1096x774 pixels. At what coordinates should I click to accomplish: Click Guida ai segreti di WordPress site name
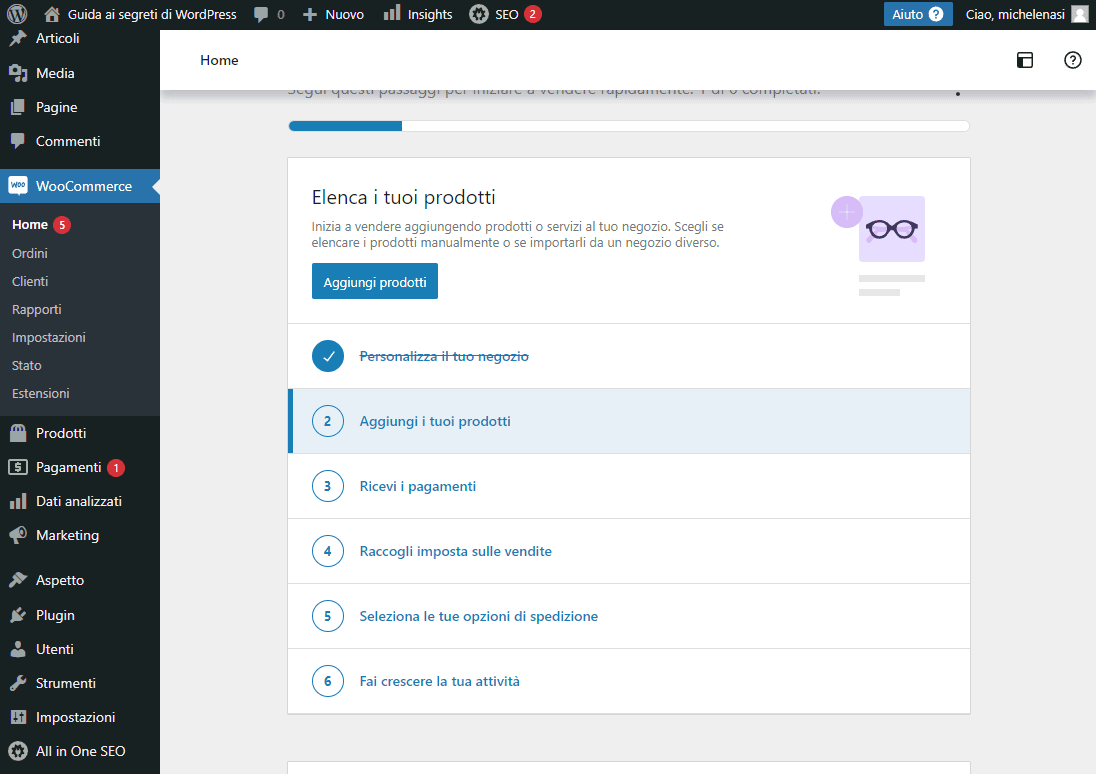[x=152, y=15]
